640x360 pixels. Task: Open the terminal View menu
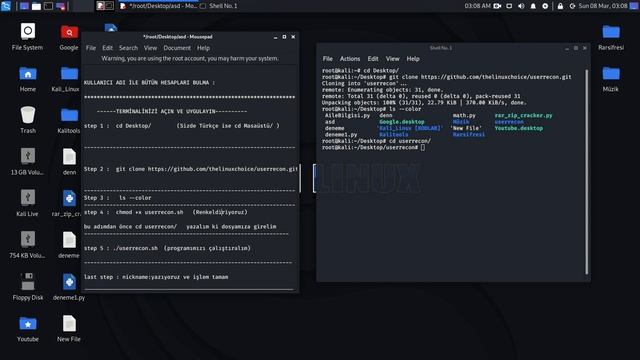(x=393, y=59)
